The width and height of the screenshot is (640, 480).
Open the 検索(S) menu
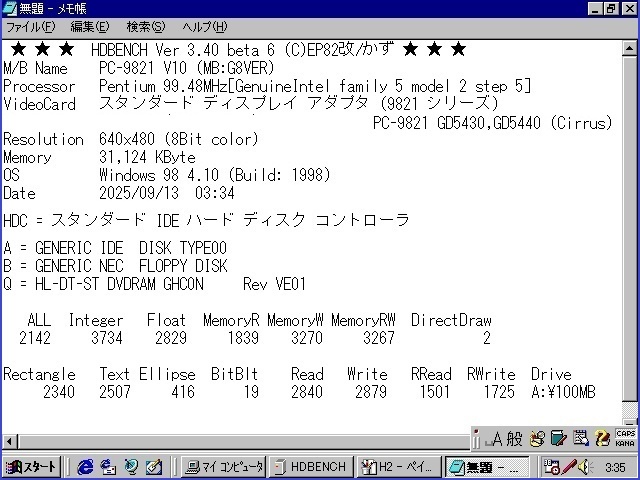[145, 27]
